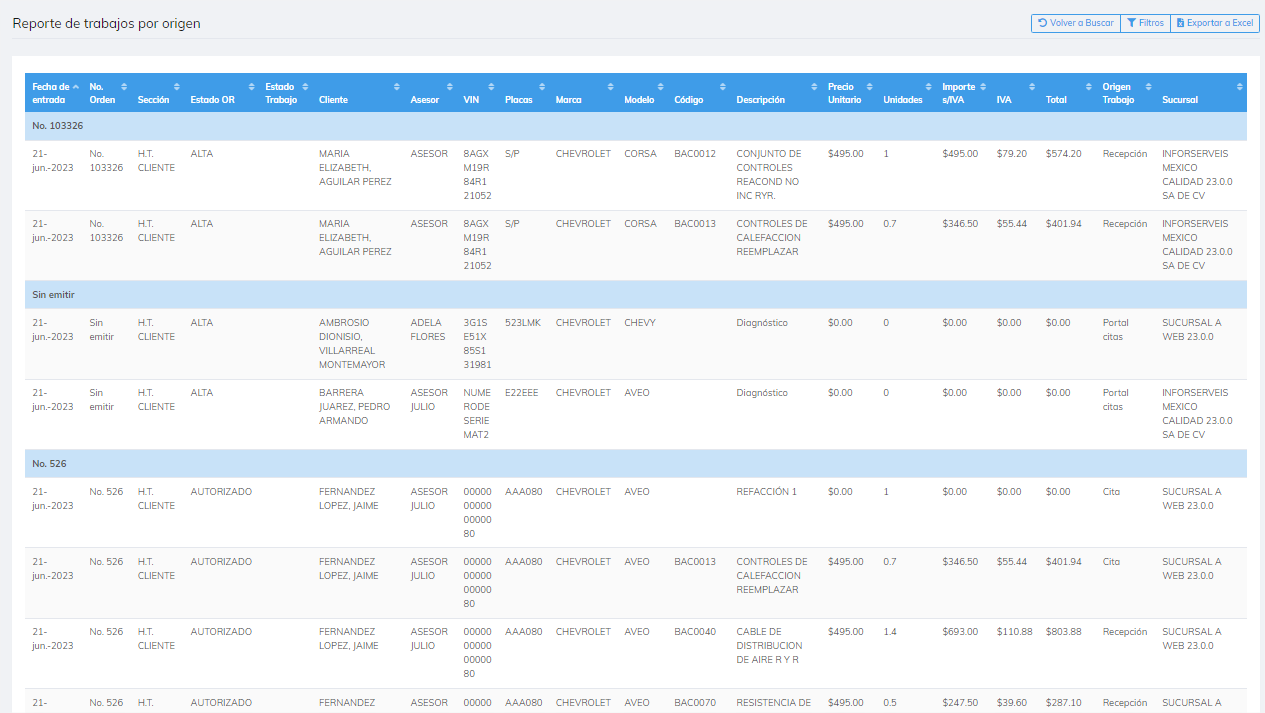Click total value $803.88
1265x713 pixels.
(1063, 632)
